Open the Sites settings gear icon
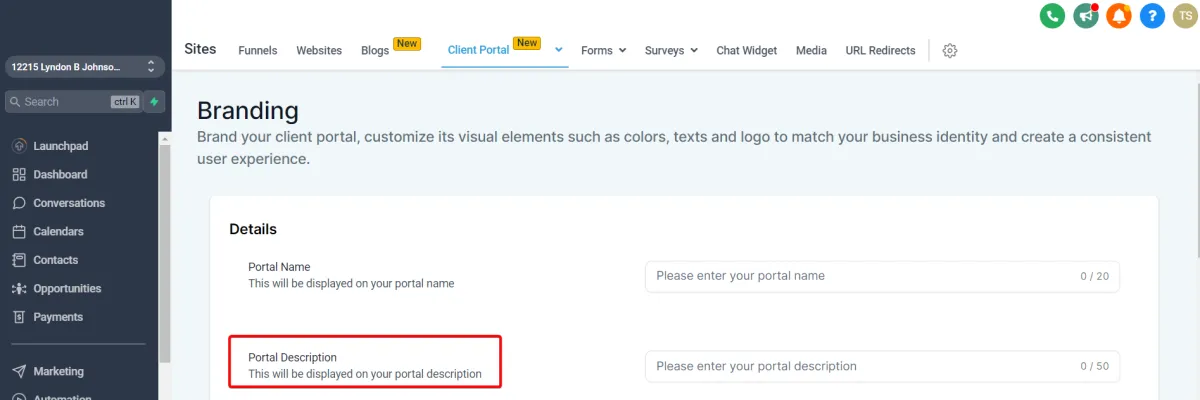 (950, 51)
